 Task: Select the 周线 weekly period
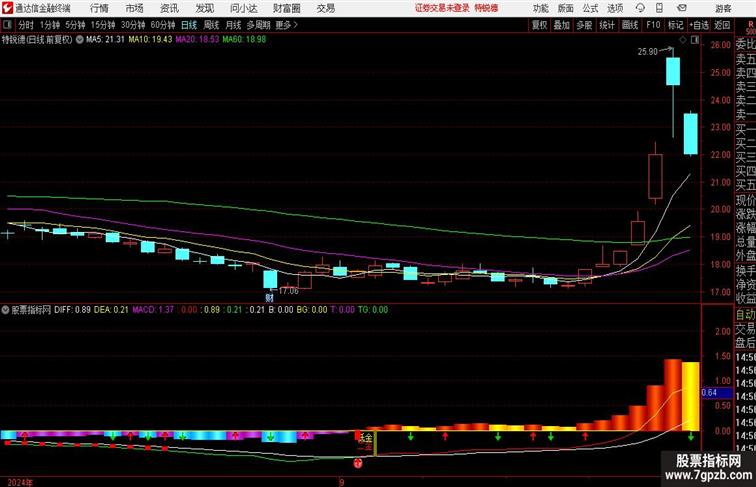[x=211, y=25]
